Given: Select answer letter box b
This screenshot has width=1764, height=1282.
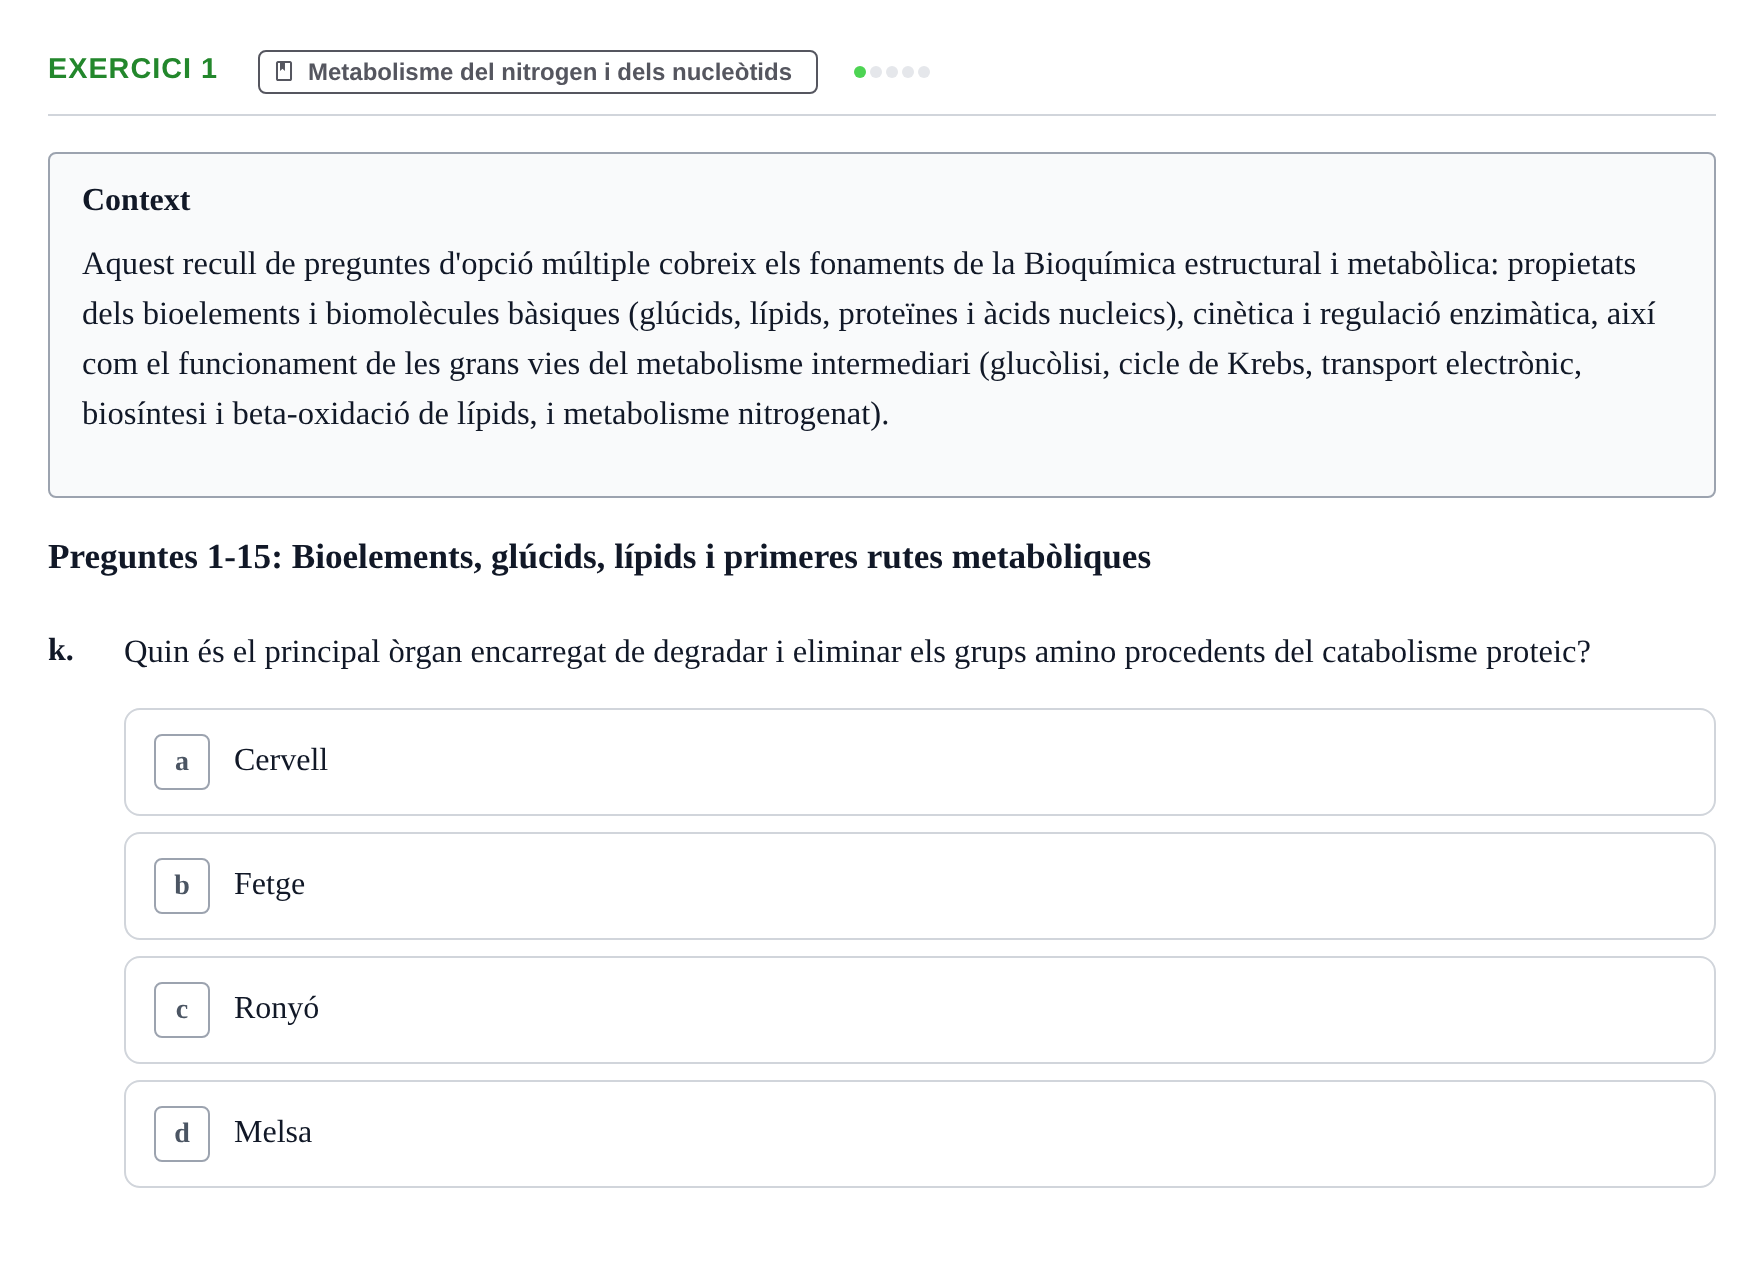Looking at the screenshot, I should [182, 886].
